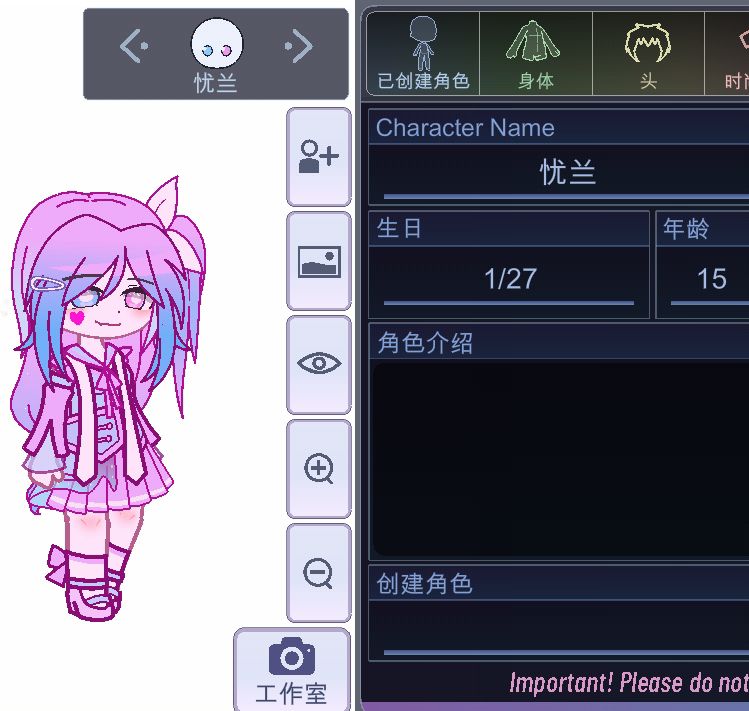Click the 创建角色 creator input field
This screenshot has height=711, width=749.
pyautogui.click(x=559, y=630)
